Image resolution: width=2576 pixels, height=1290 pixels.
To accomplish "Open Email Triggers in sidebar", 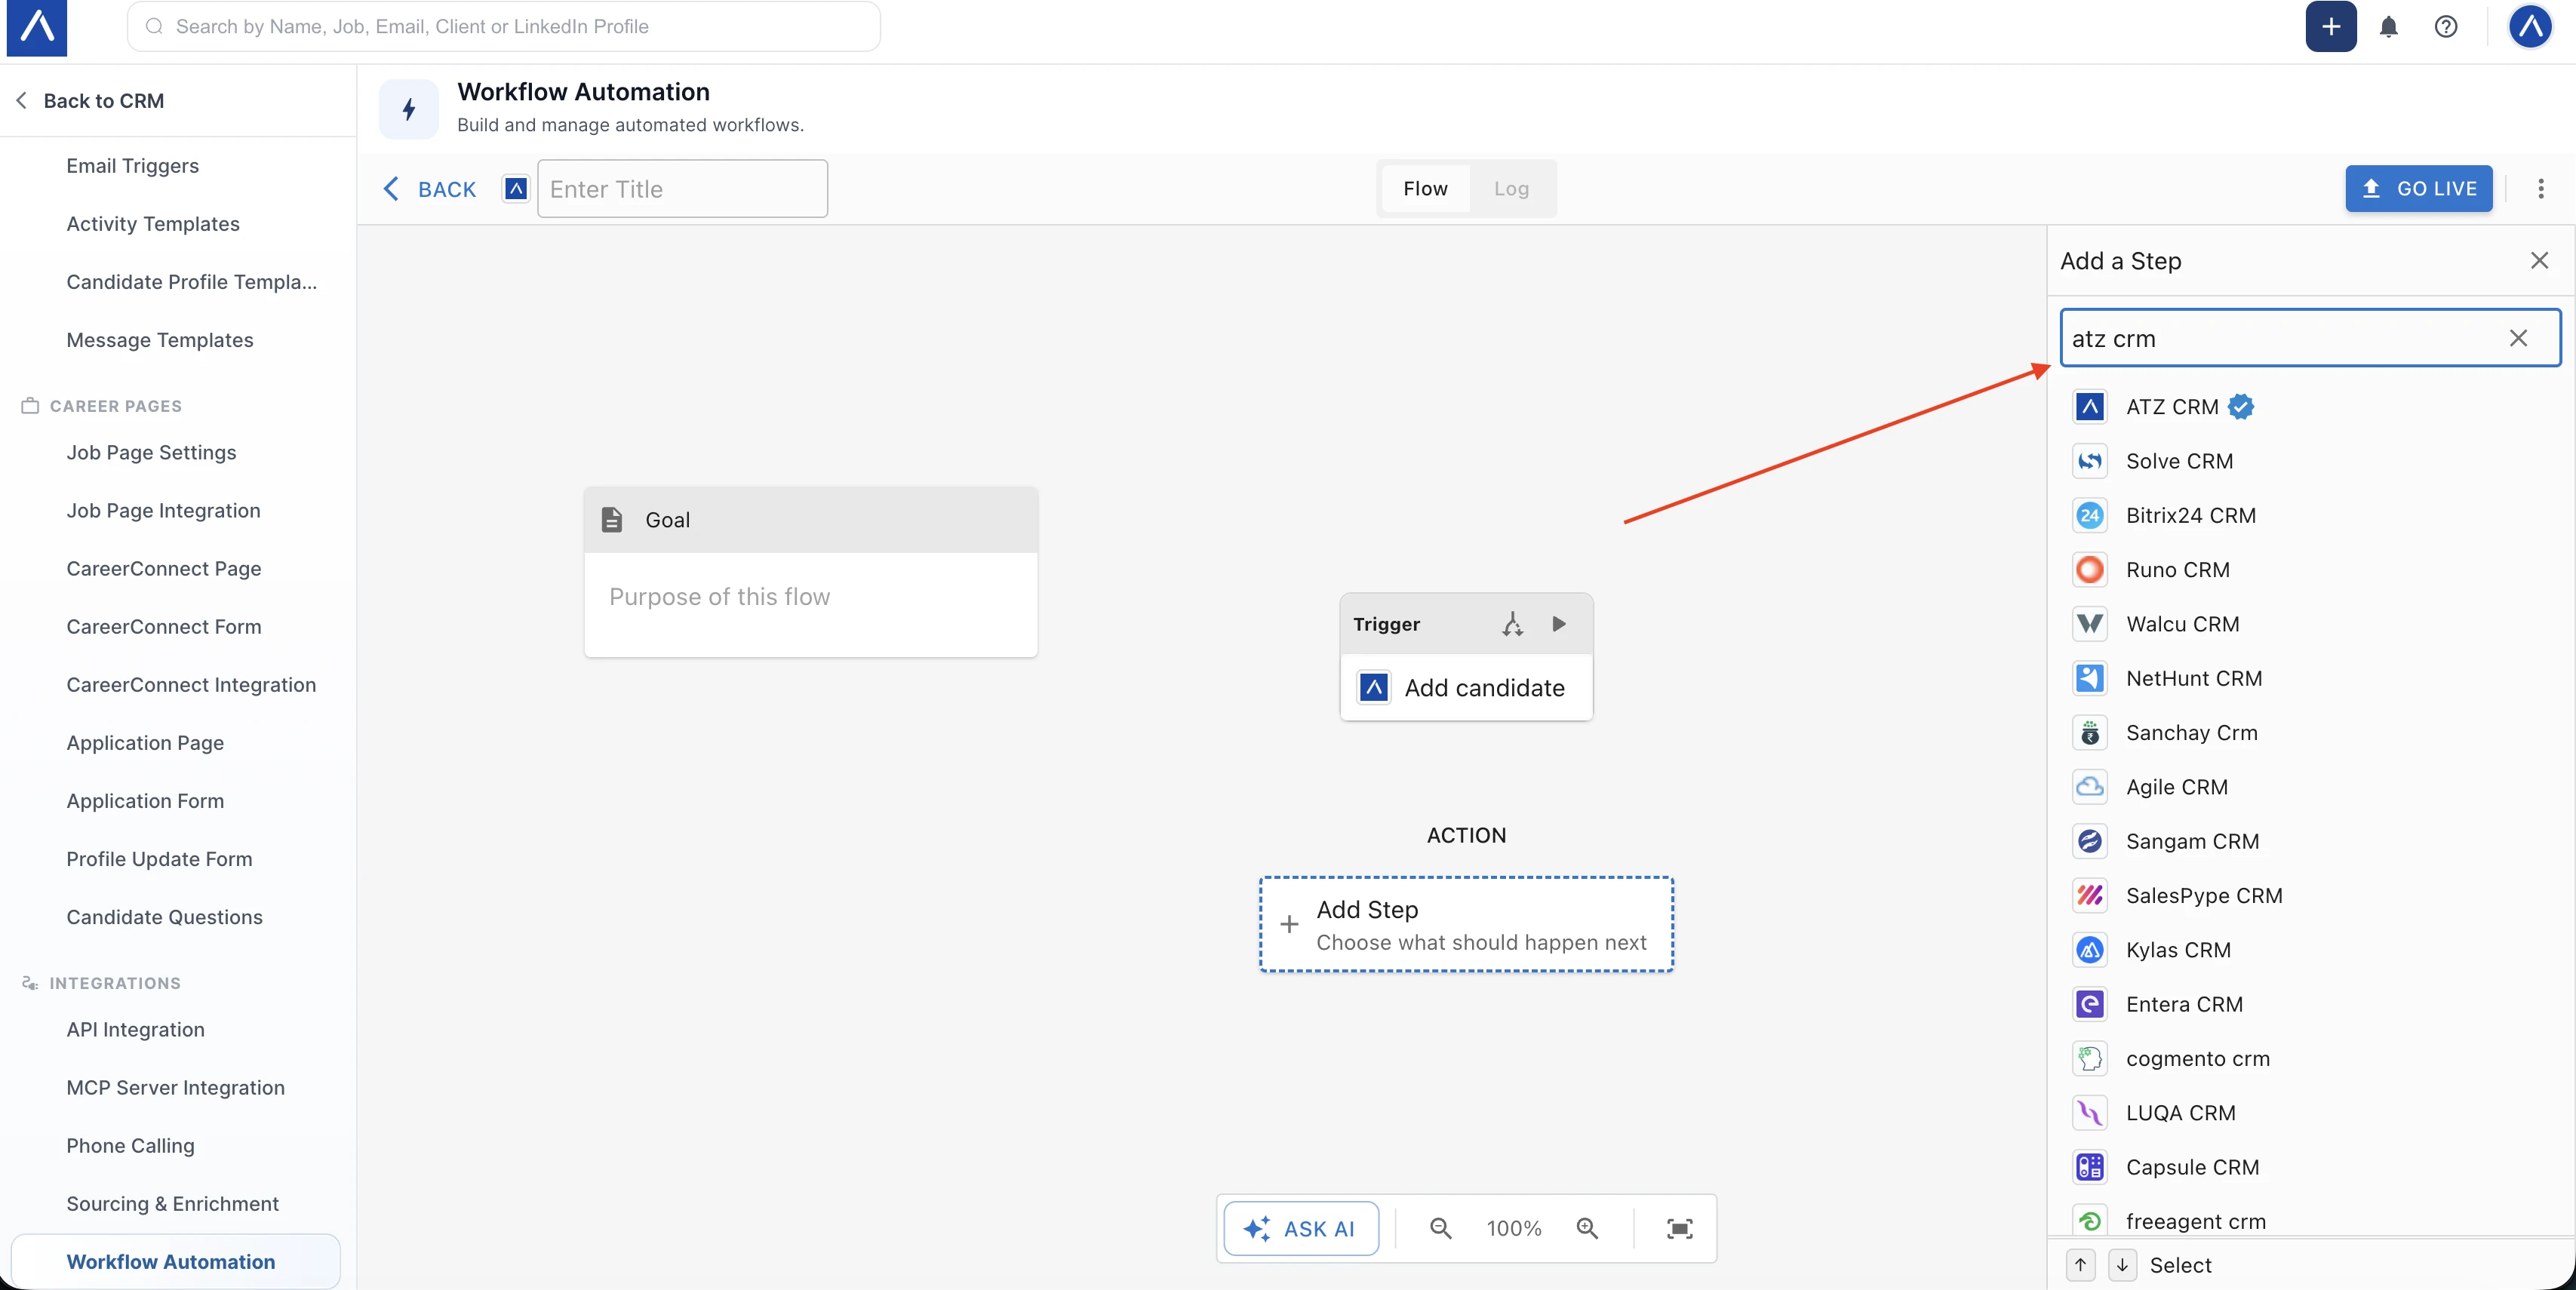I will 133,166.
